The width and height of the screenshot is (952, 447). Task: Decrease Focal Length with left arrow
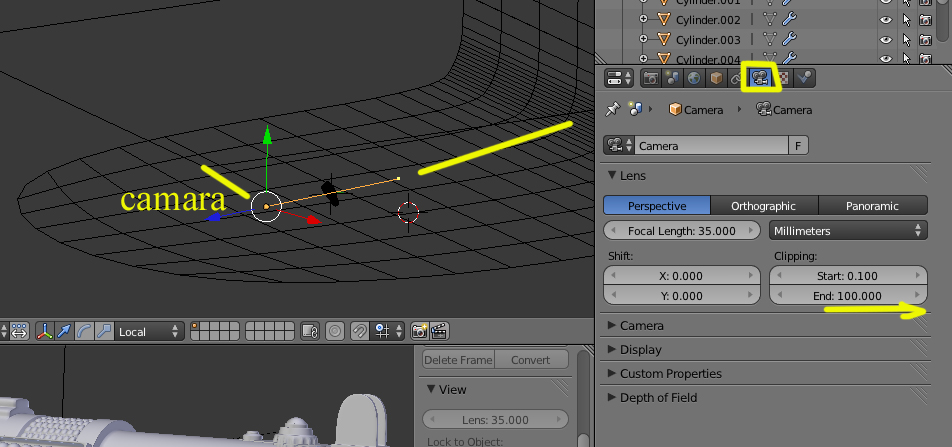coord(613,231)
